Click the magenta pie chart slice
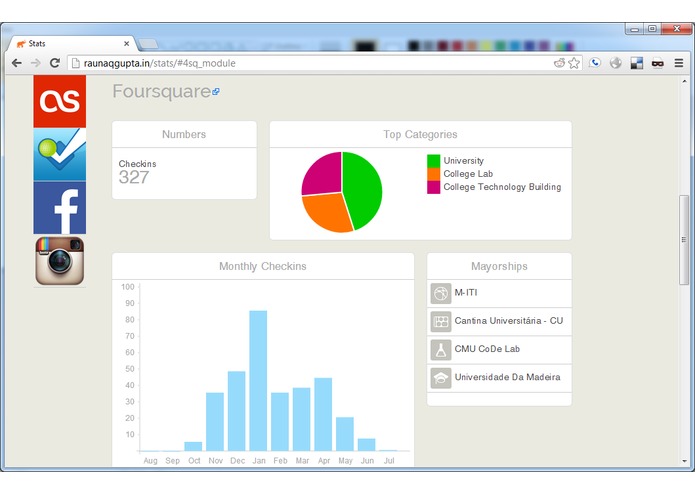Screen dimensions: 695x494 [x=324, y=175]
